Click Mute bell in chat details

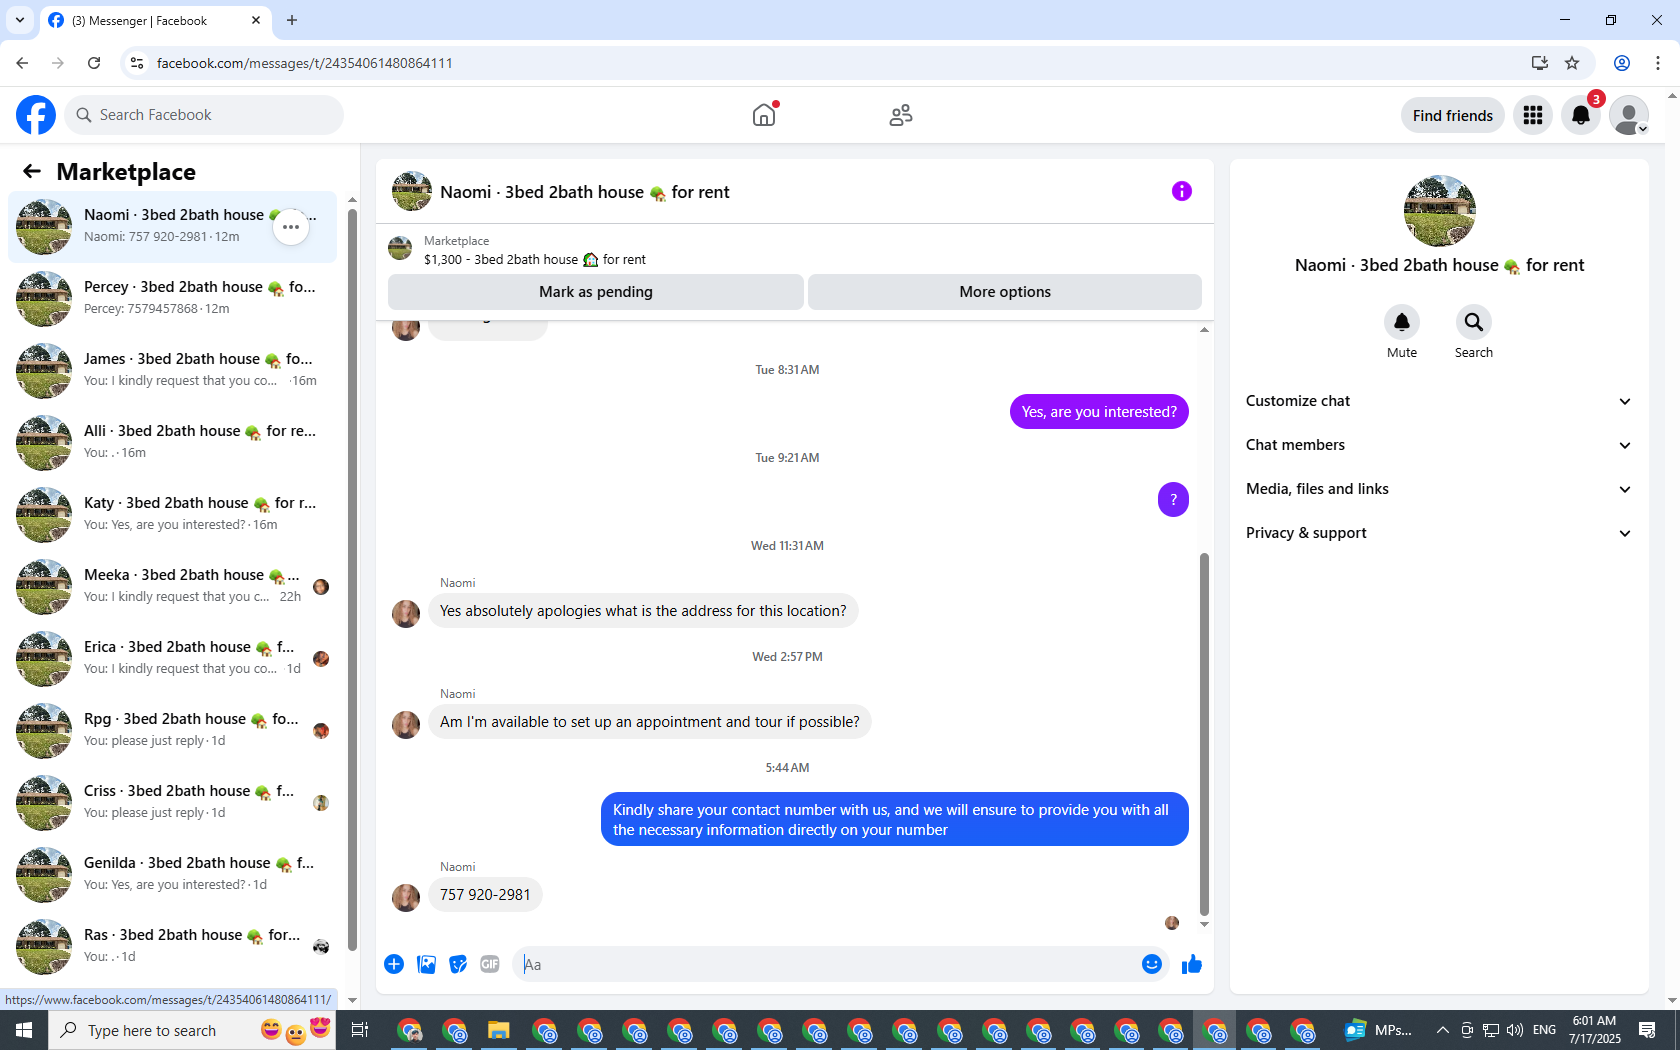1402,322
